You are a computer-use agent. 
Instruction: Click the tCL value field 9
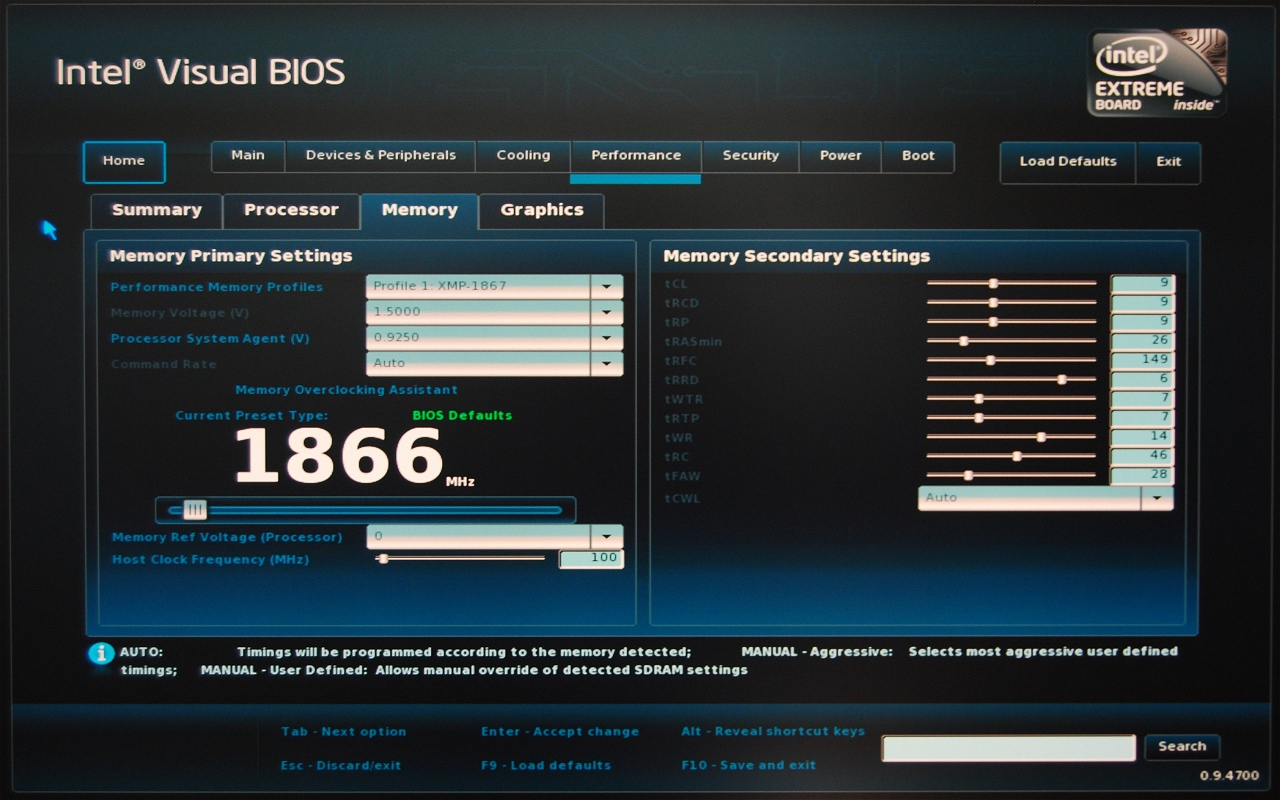[1142, 284]
